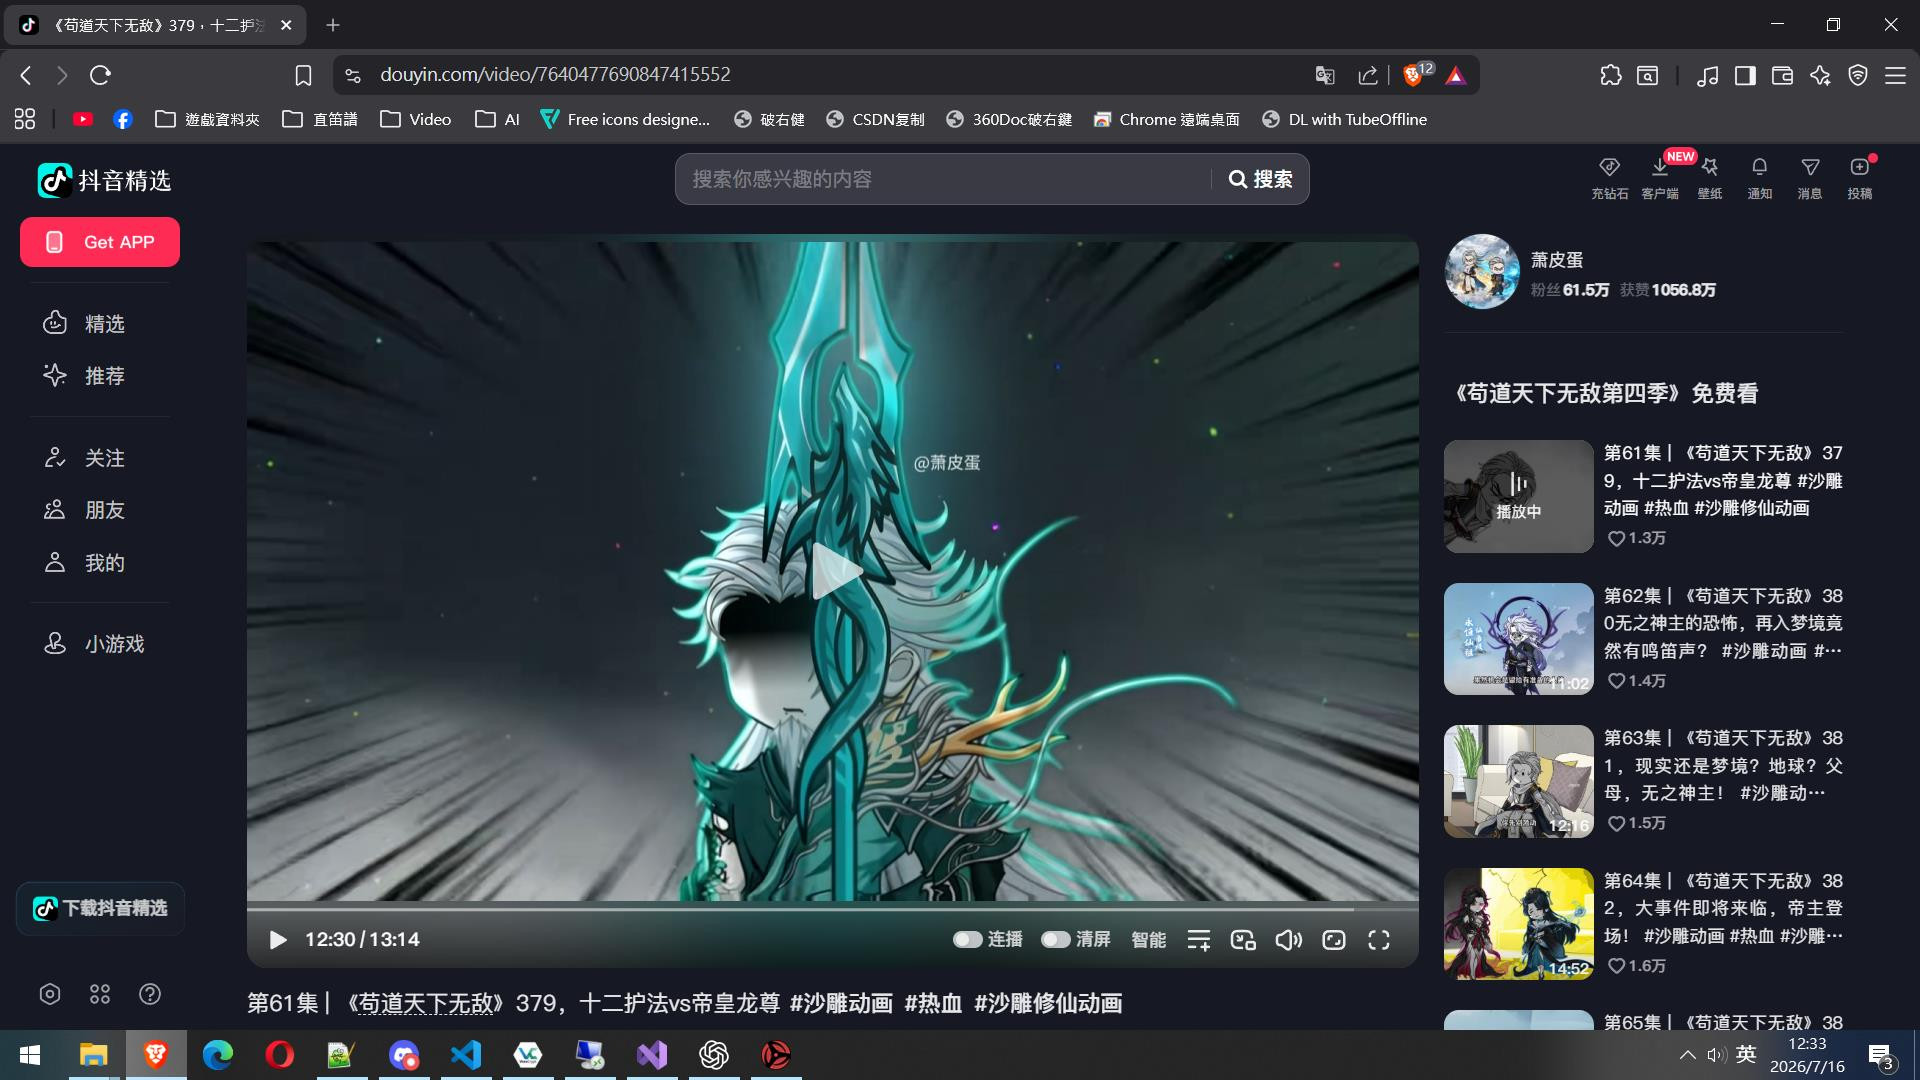The width and height of the screenshot is (1920, 1080).
Task: Open the 充钻石 recharge icon
Action: pyautogui.click(x=1609, y=178)
